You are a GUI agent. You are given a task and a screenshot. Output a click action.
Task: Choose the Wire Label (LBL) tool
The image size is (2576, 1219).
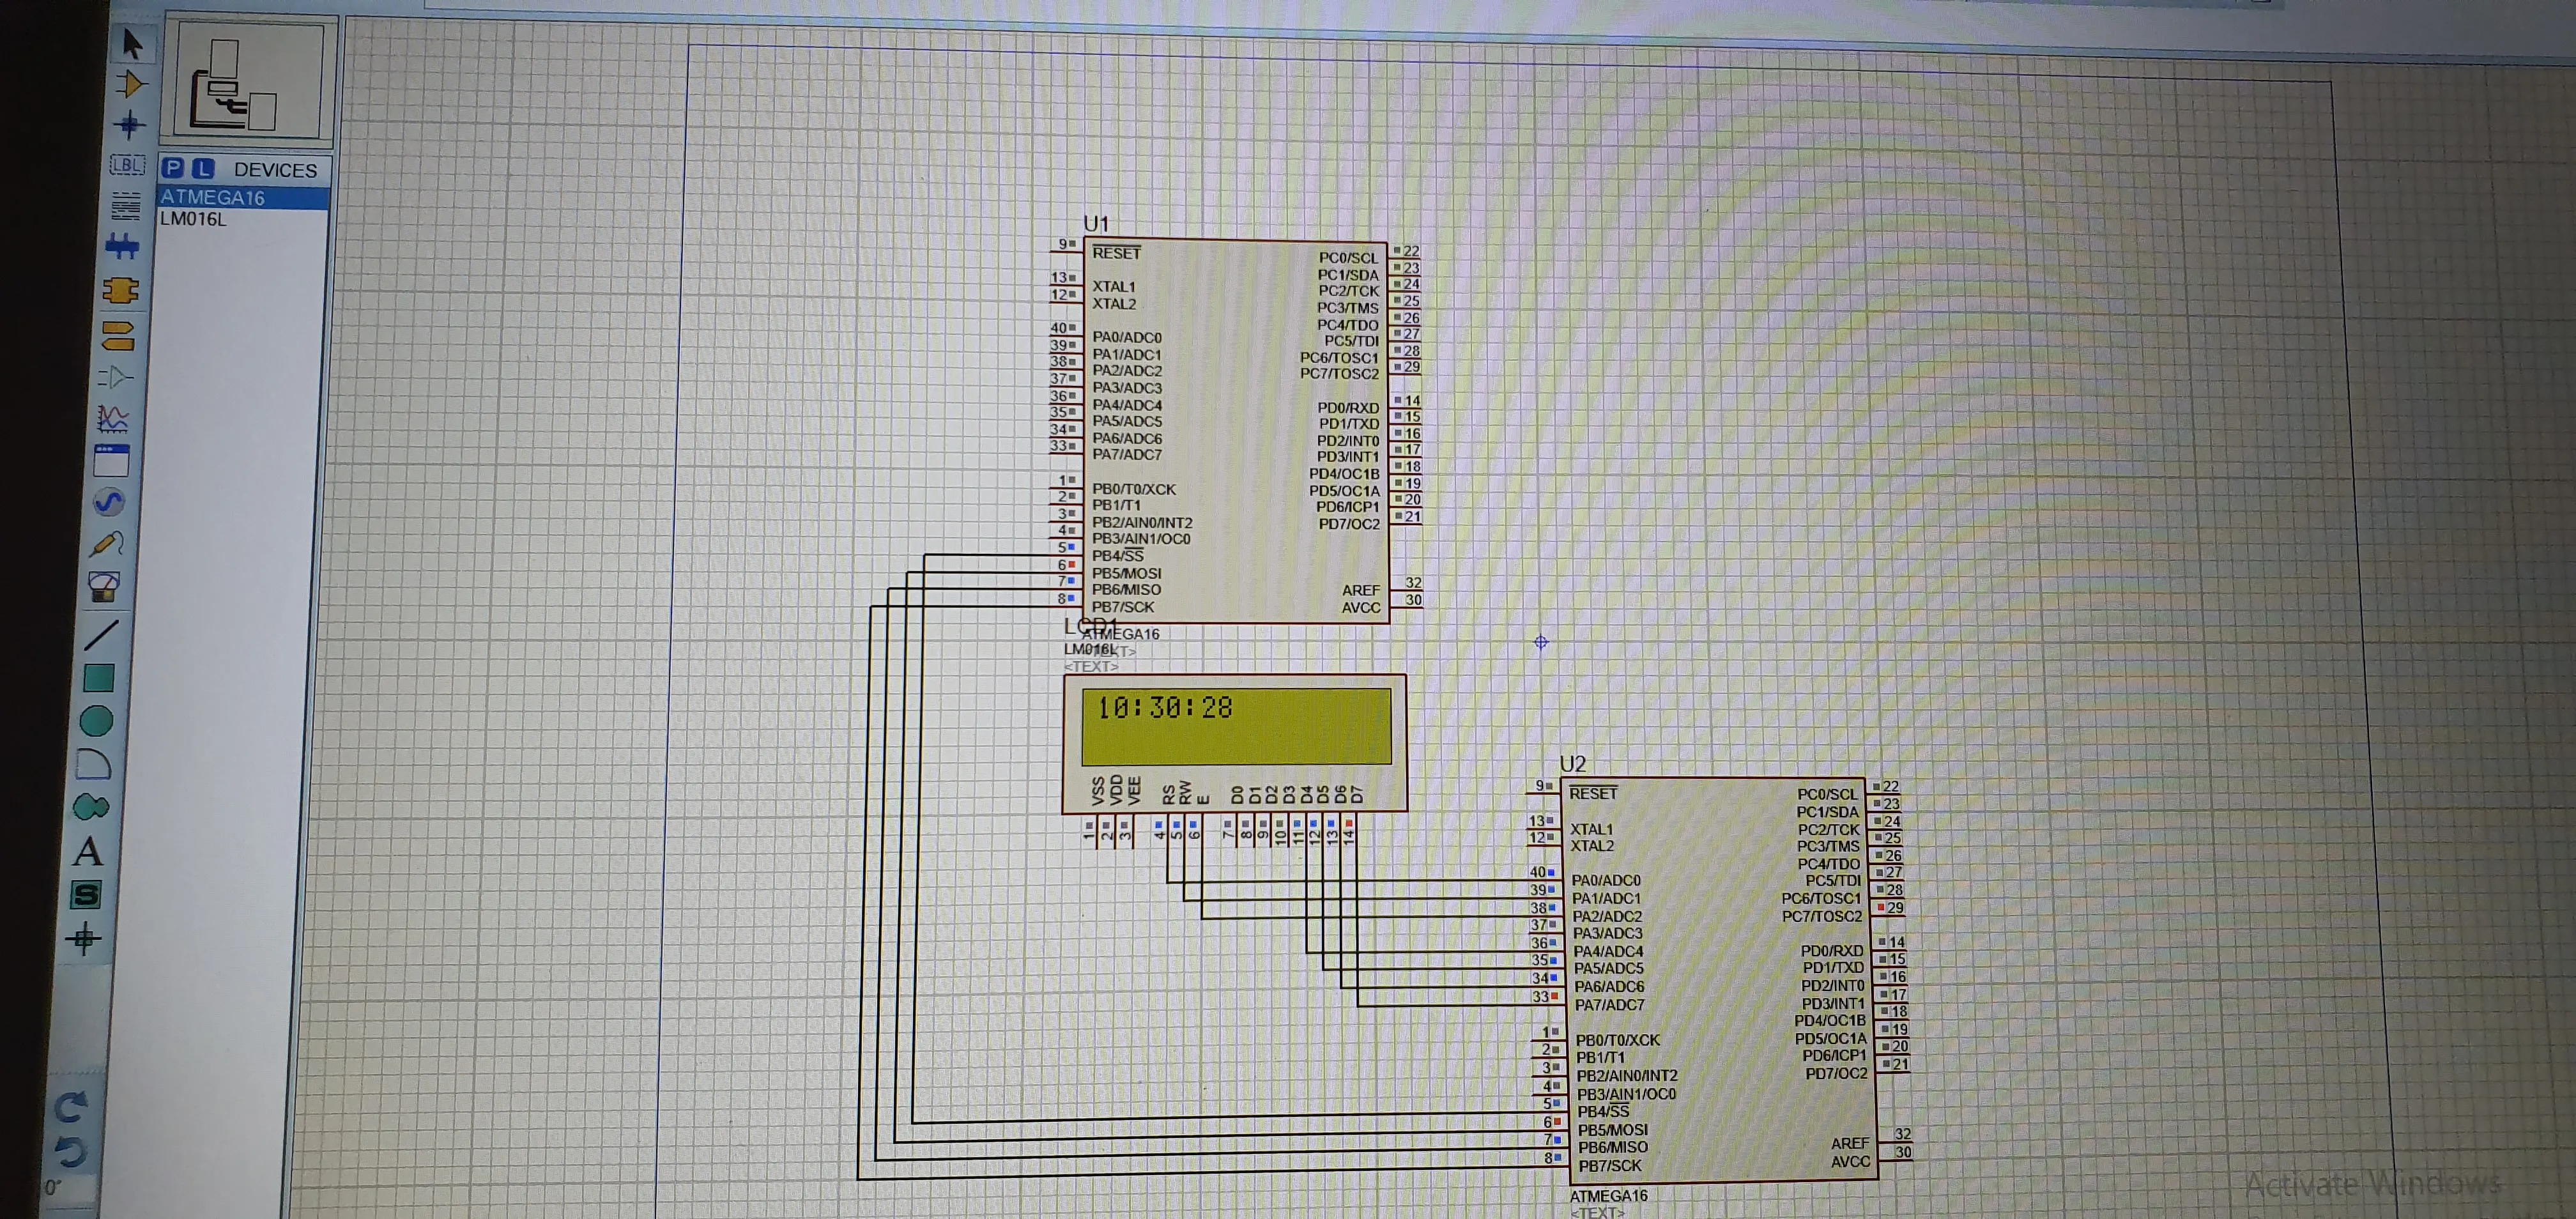pos(127,165)
